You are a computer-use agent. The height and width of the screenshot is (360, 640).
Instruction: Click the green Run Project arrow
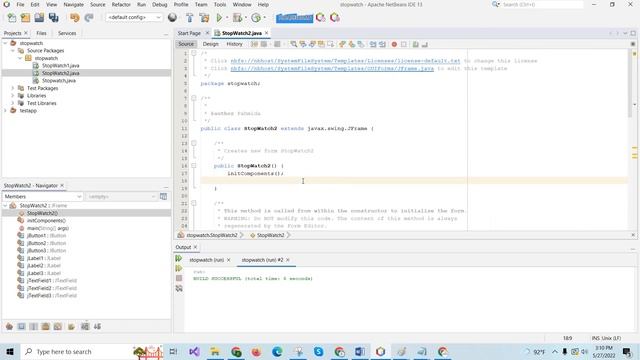[219, 18]
